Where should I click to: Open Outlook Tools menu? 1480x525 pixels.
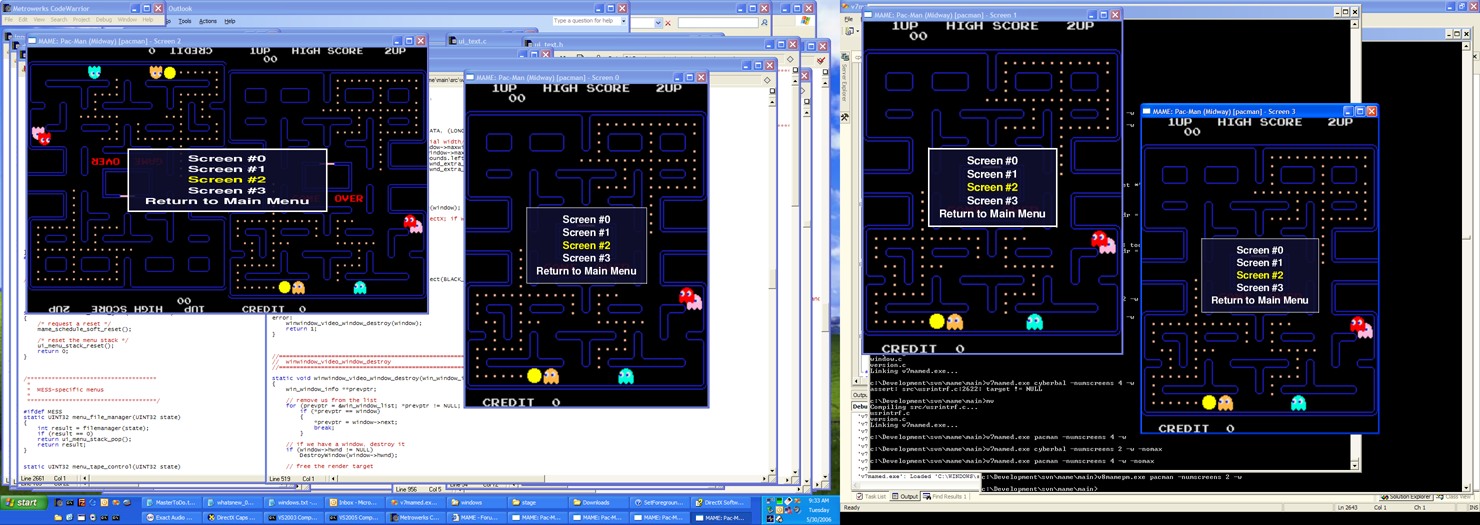[x=185, y=21]
